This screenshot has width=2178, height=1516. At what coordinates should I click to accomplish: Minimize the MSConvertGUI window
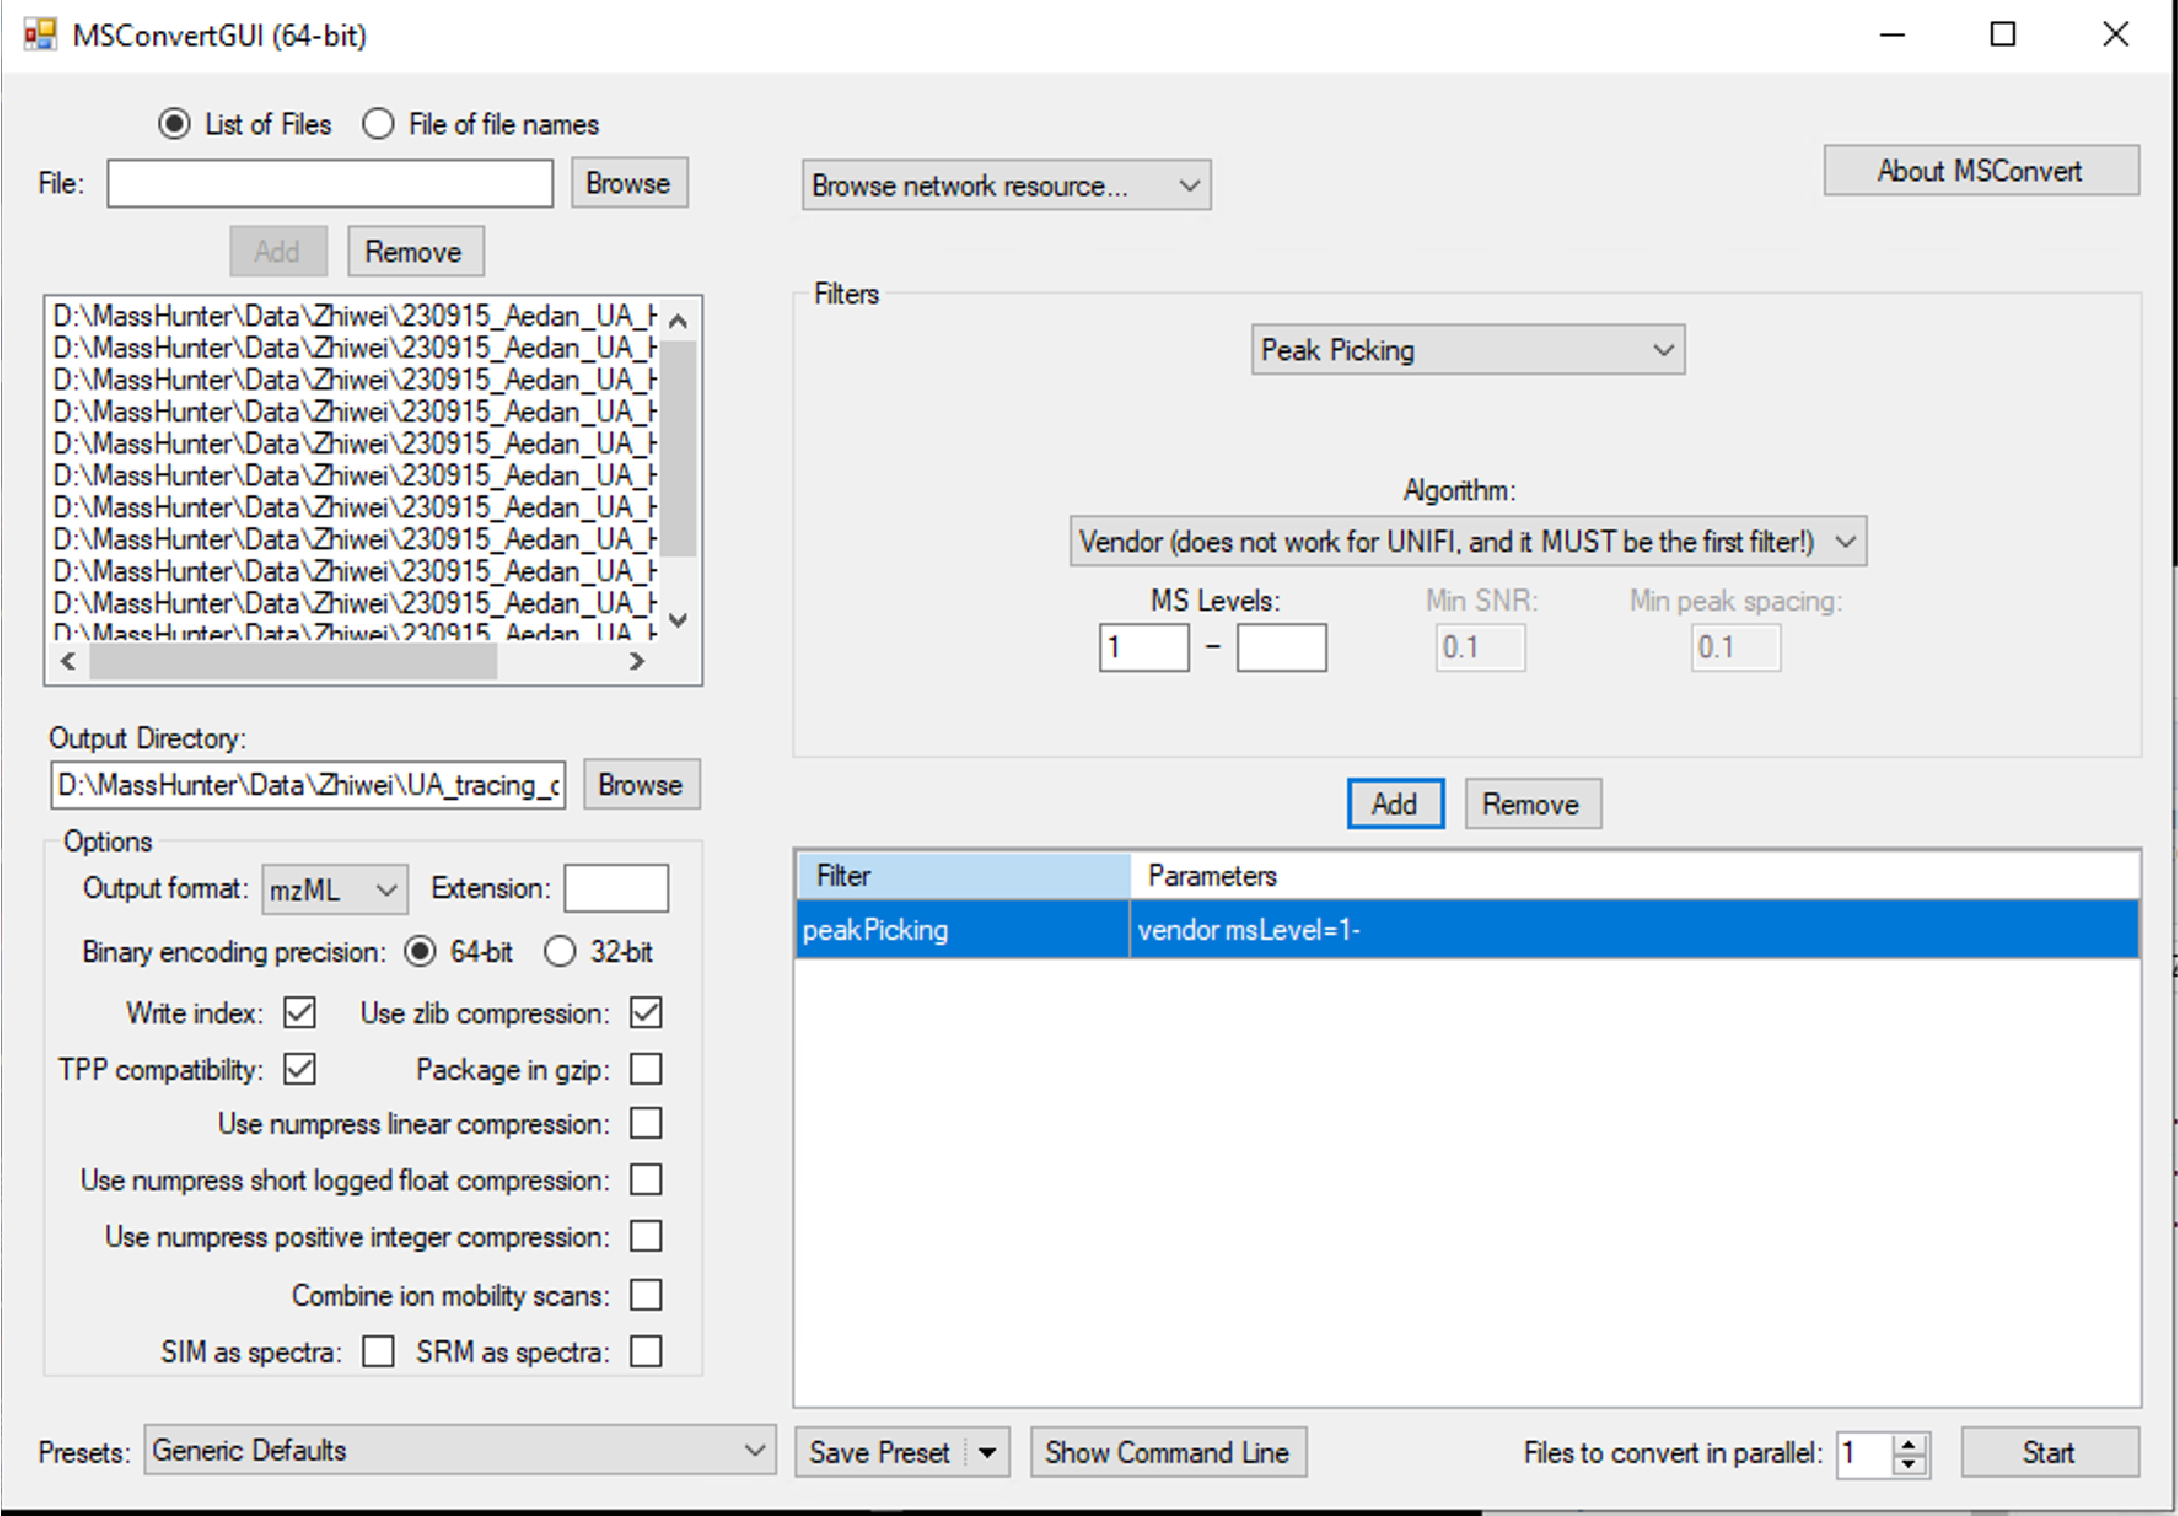pos(1892,35)
